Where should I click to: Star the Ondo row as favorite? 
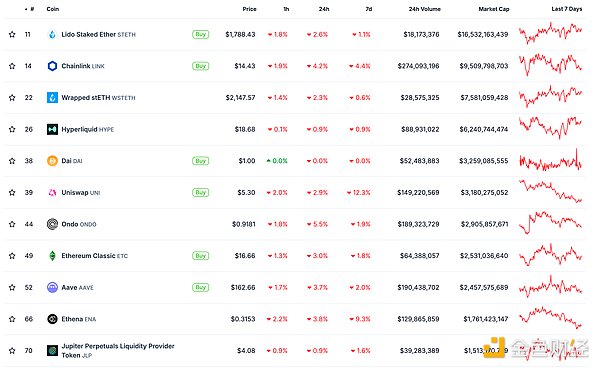pos(12,224)
